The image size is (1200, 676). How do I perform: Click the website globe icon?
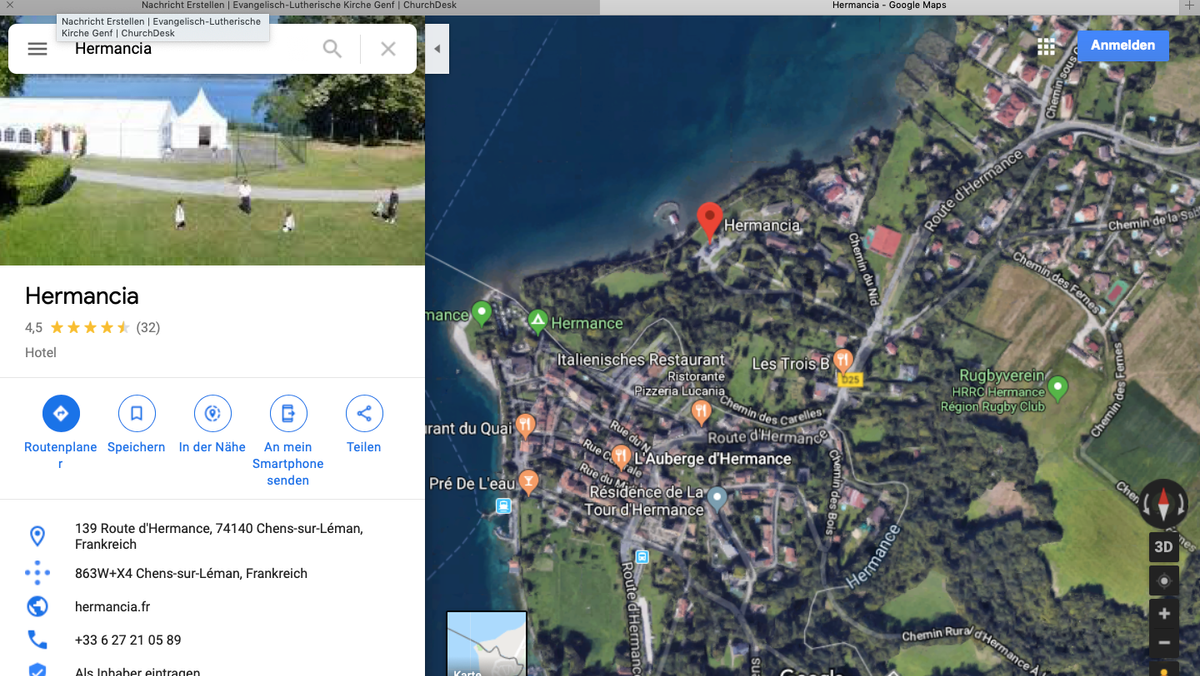[x=37, y=606]
